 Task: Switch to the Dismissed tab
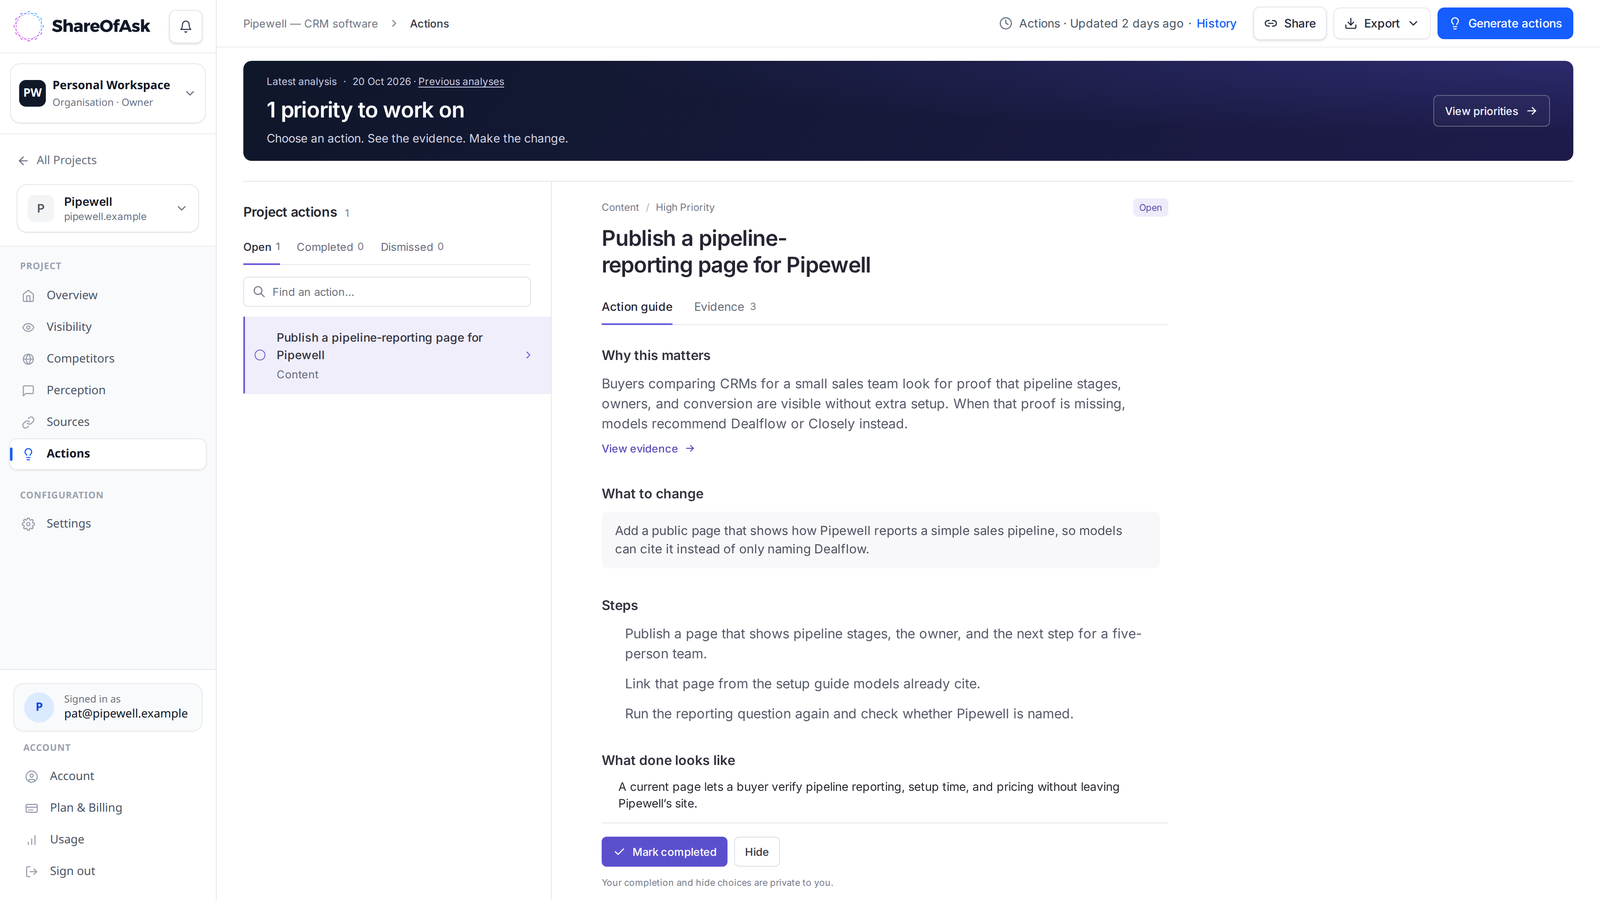click(412, 247)
